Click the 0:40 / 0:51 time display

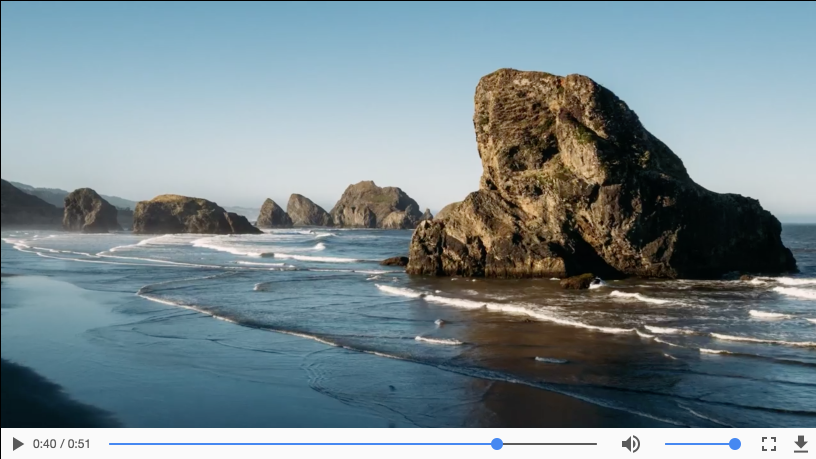(x=61, y=444)
